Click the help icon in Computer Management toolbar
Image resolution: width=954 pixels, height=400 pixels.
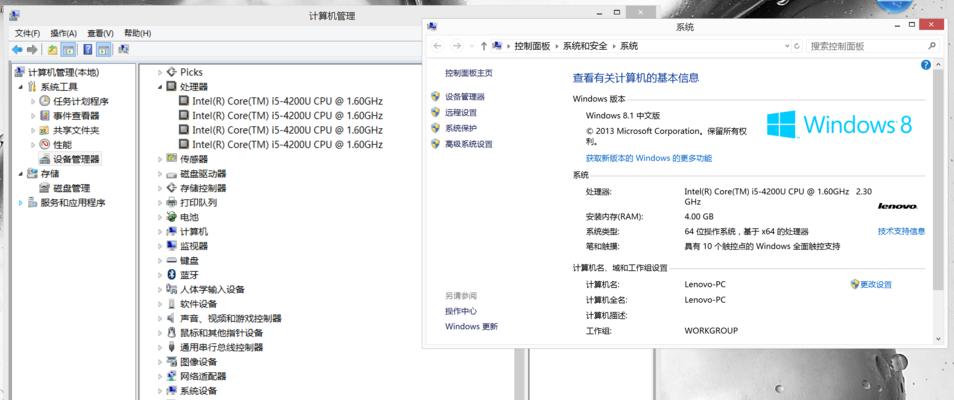click(88, 49)
